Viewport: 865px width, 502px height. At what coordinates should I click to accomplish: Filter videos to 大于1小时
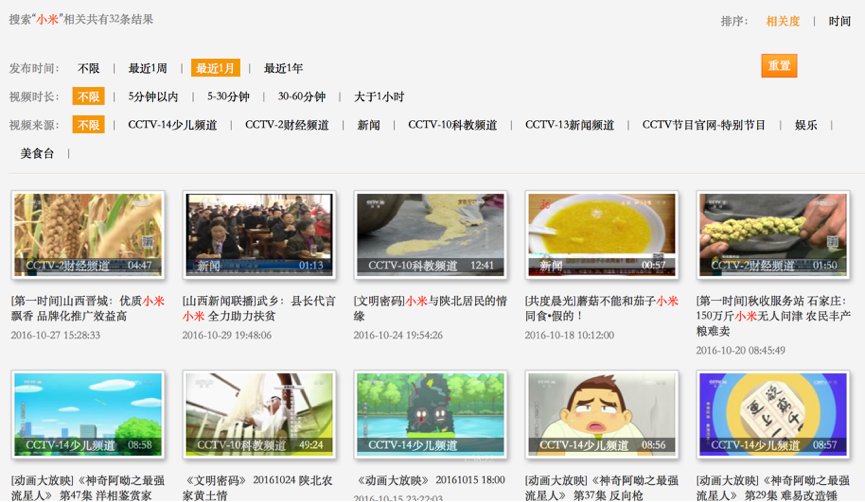(379, 97)
